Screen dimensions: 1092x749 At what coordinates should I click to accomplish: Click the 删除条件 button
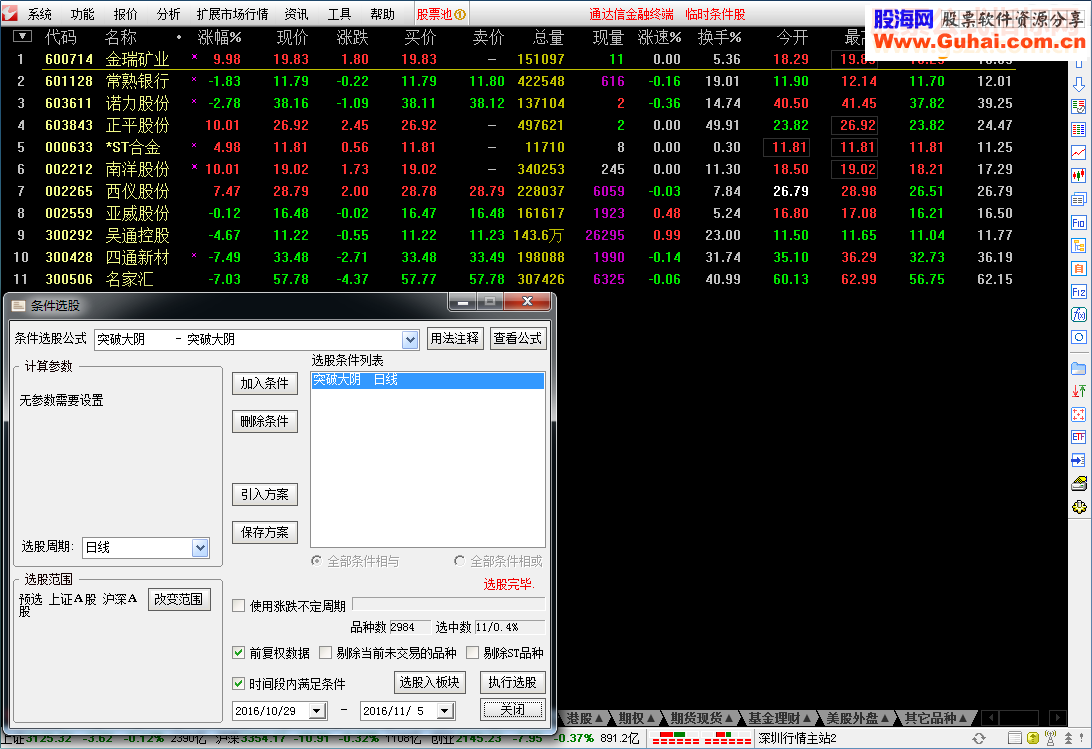pyautogui.click(x=265, y=421)
